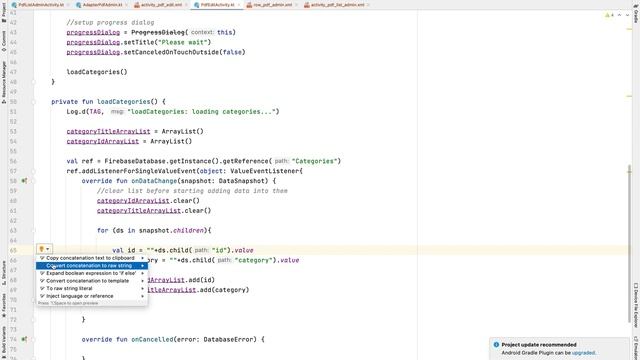
Task: Open the Resource Manager tool window
Action: coord(4,82)
